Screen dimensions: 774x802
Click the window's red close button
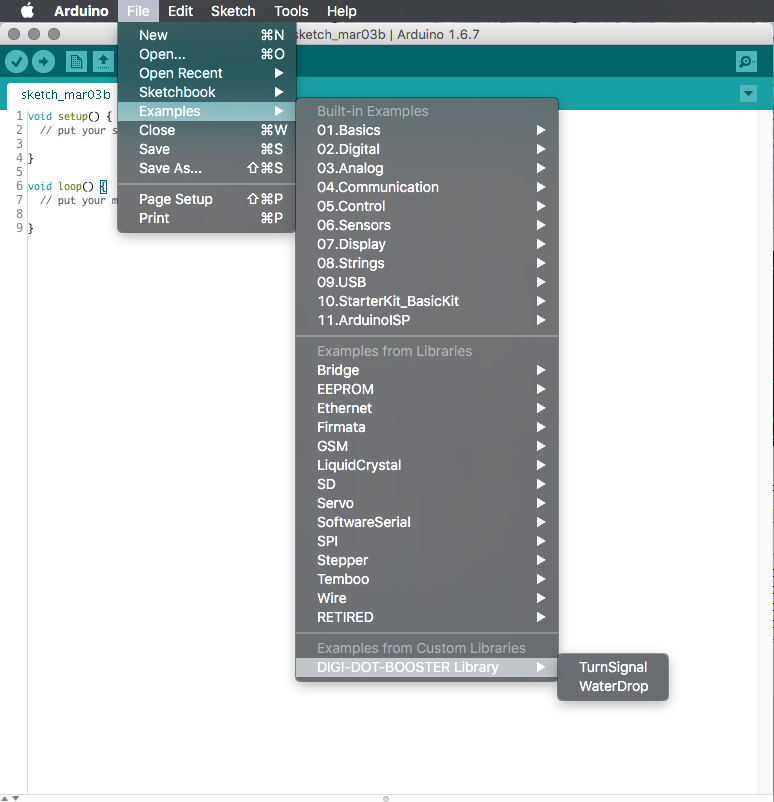[14, 34]
